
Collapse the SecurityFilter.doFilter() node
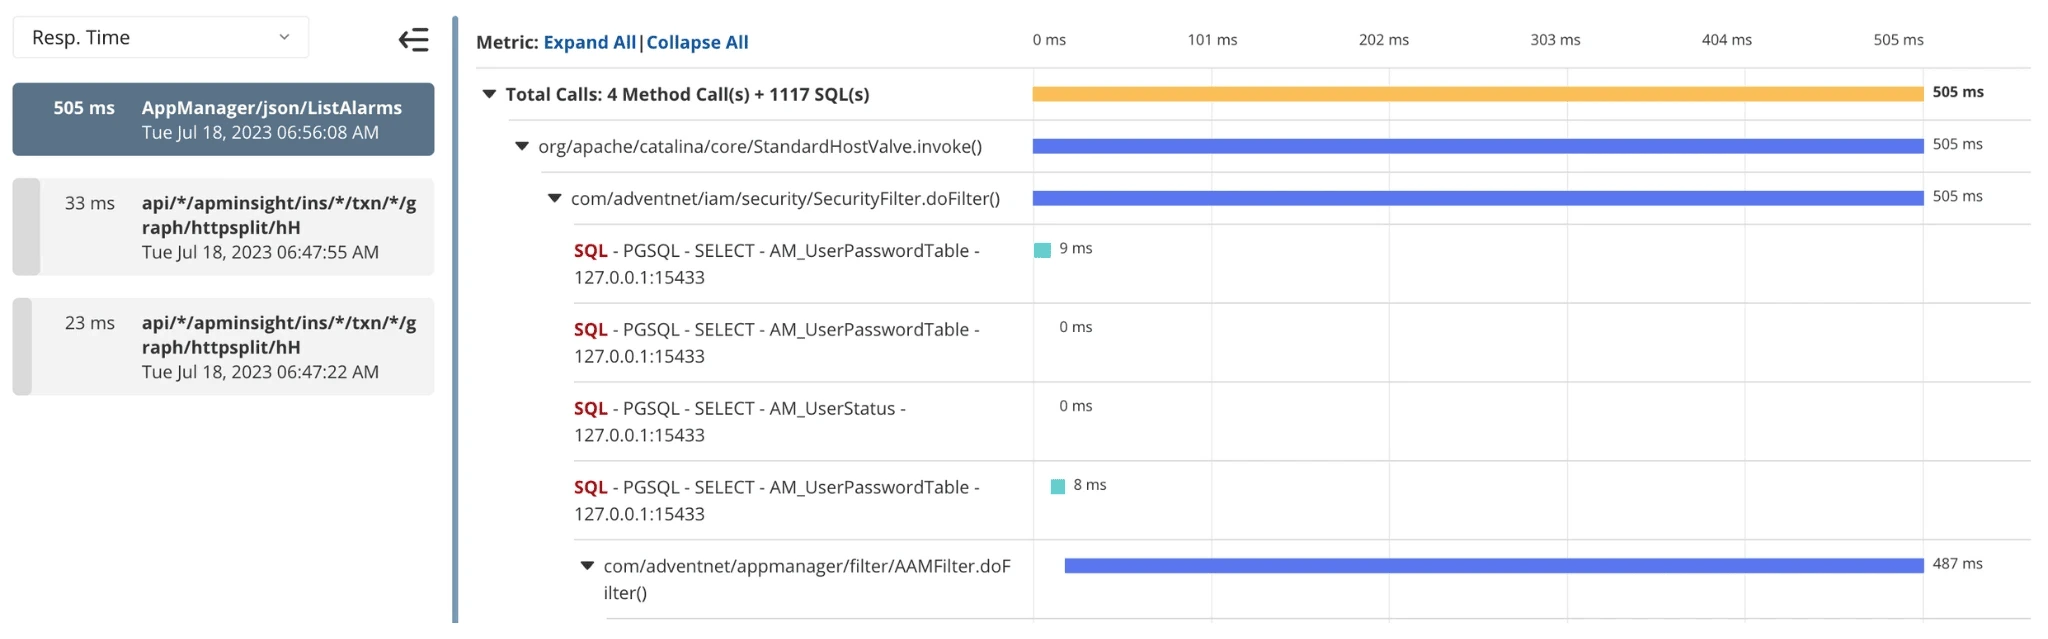tap(554, 198)
